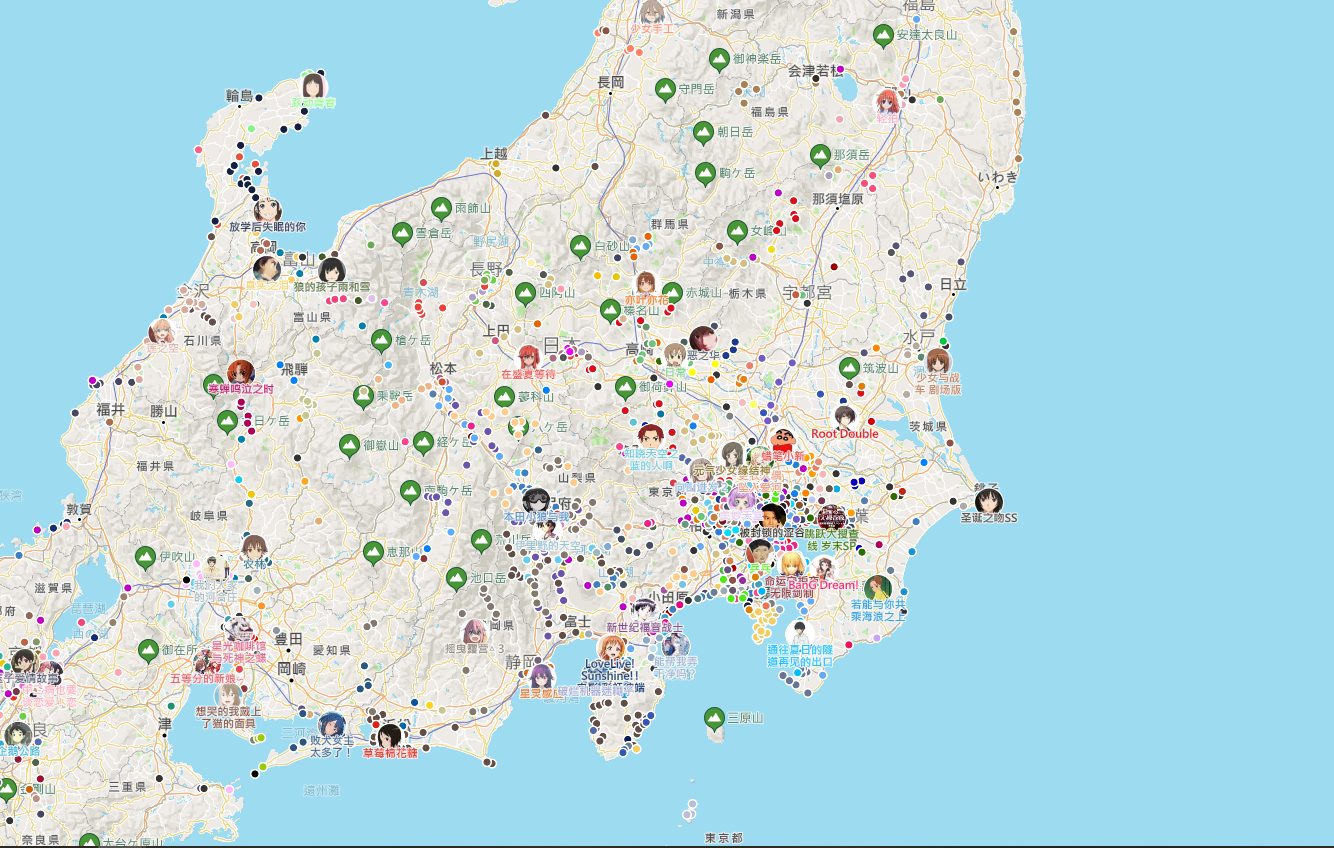The width and height of the screenshot is (1334, 848).
Task: Click the 狼的孩子雨和雪 avatar marker
Action: [x=331, y=270]
